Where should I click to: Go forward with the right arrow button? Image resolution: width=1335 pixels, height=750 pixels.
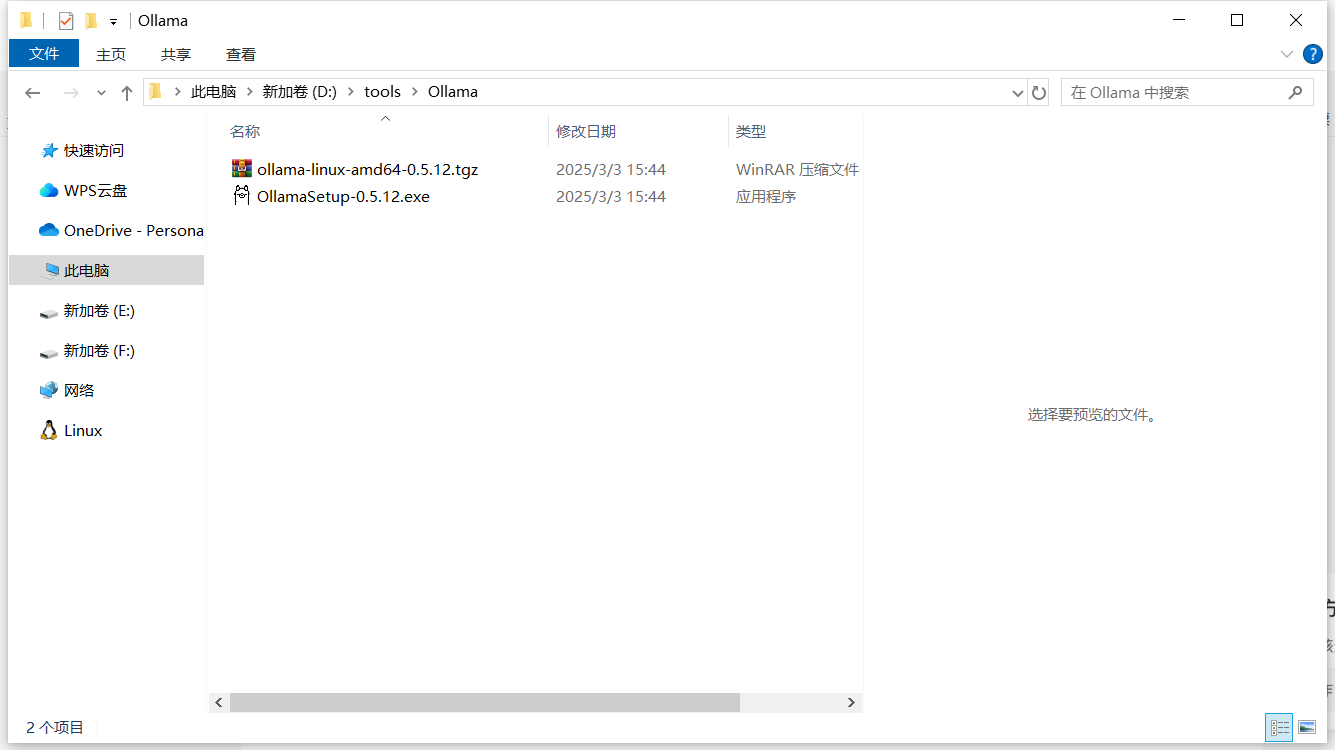[71, 92]
